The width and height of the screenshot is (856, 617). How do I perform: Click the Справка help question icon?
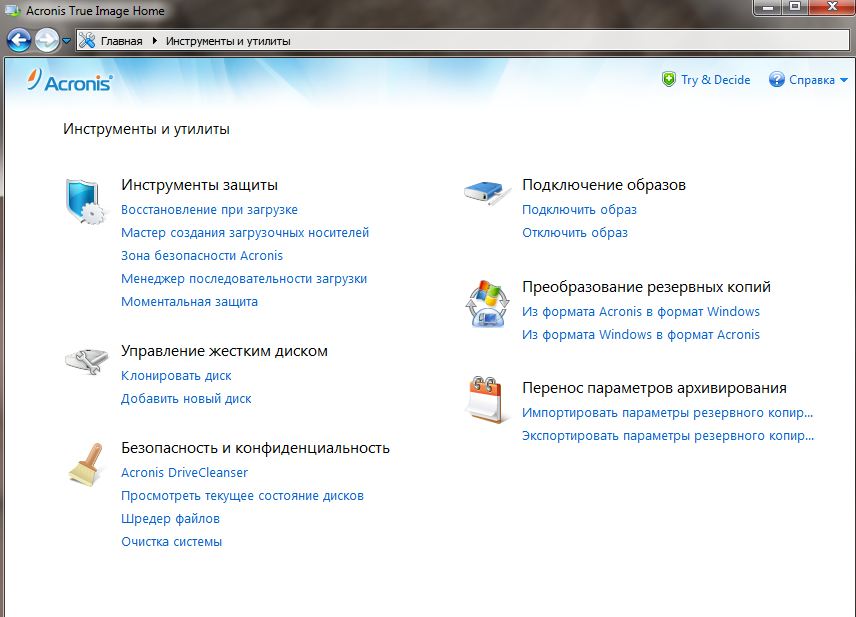(x=776, y=80)
